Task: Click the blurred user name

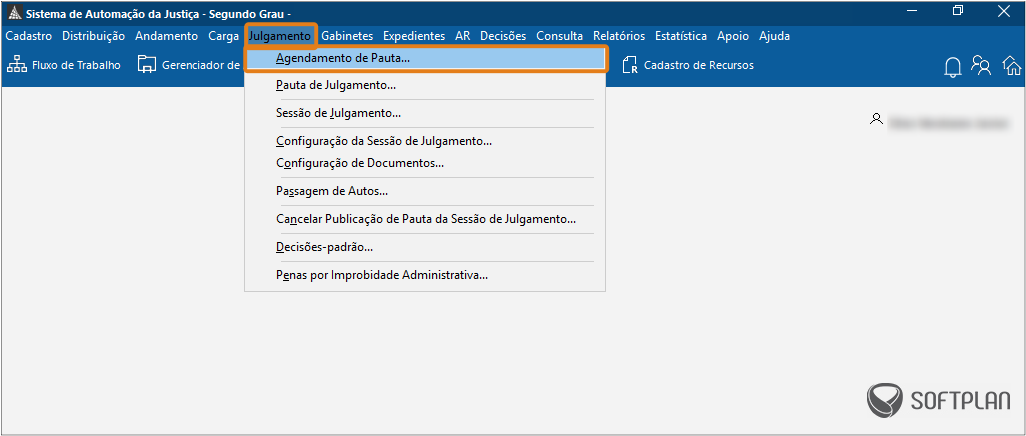Action: 949,122
